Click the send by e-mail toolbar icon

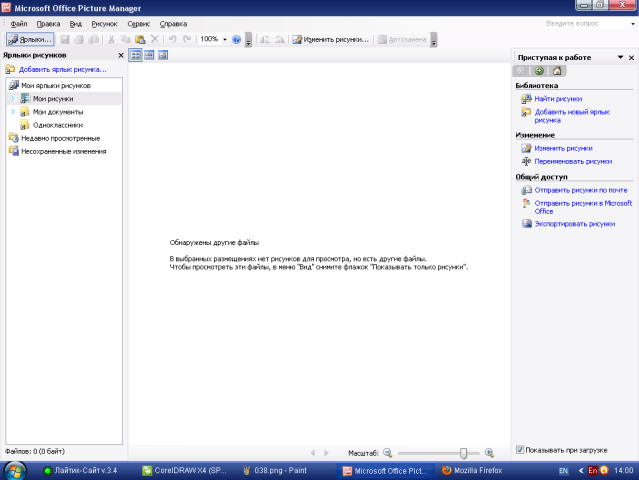point(94,40)
